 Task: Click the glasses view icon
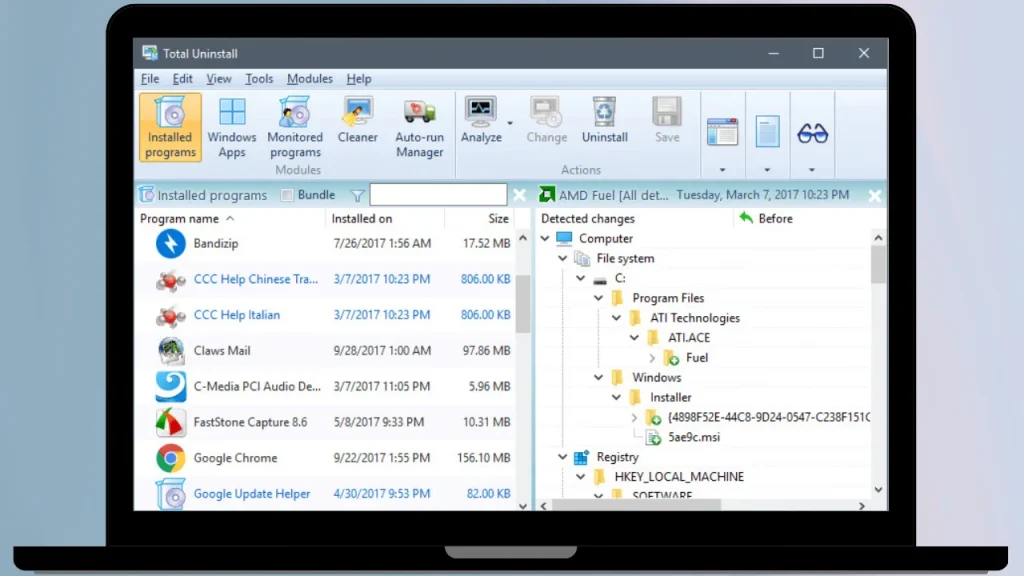click(812, 133)
